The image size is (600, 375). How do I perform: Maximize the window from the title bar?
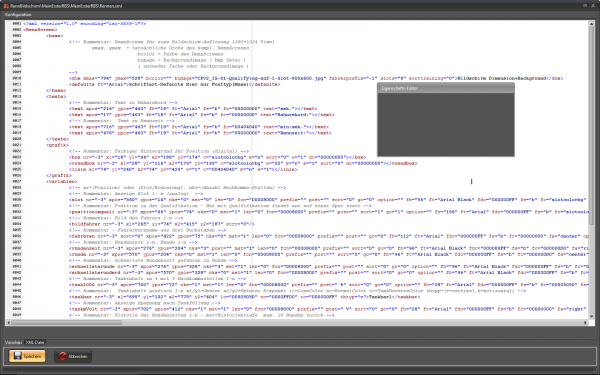(x=585, y=5)
